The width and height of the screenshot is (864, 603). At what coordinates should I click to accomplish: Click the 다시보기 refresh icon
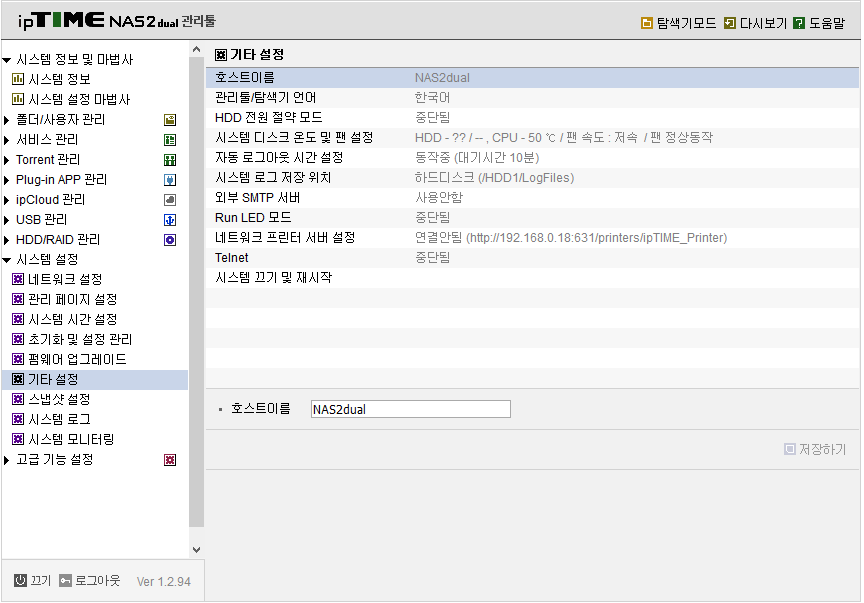(x=730, y=23)
